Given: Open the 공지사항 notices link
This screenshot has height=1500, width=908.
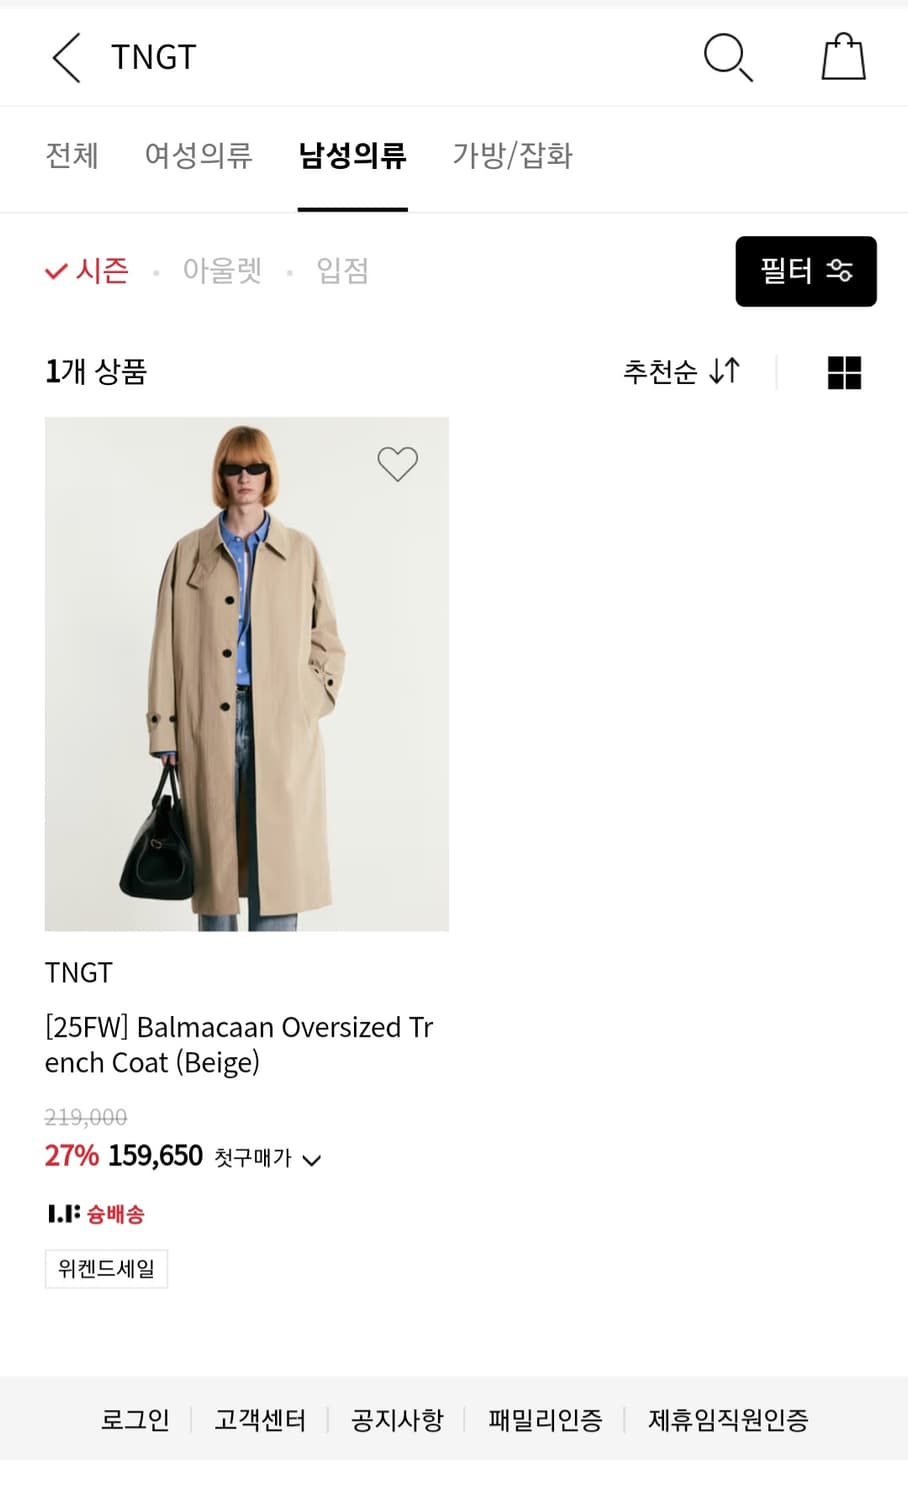Looking at the screenshot, I should click(x=397, y=1419).
